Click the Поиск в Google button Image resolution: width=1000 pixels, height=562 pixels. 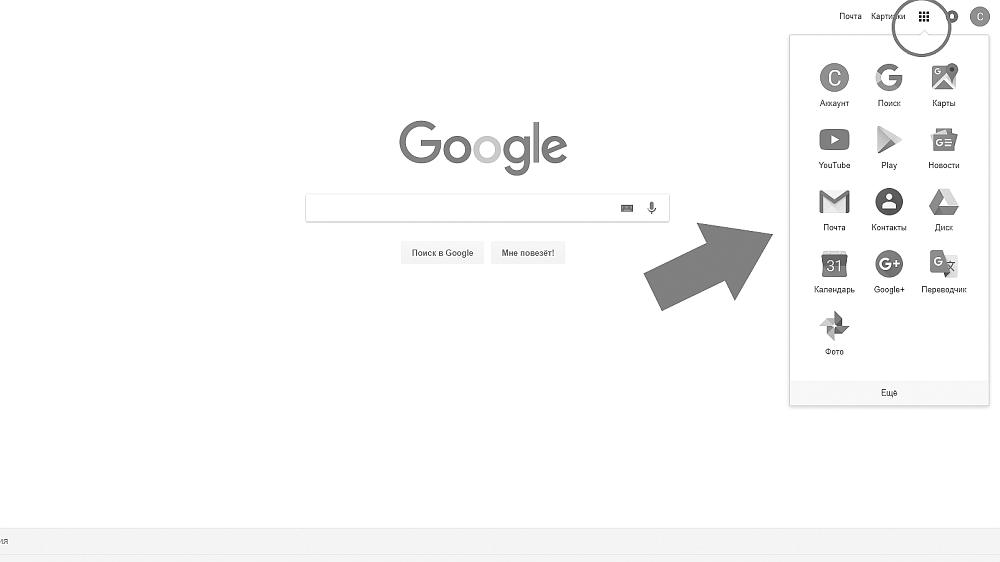[x=443, y=253]
